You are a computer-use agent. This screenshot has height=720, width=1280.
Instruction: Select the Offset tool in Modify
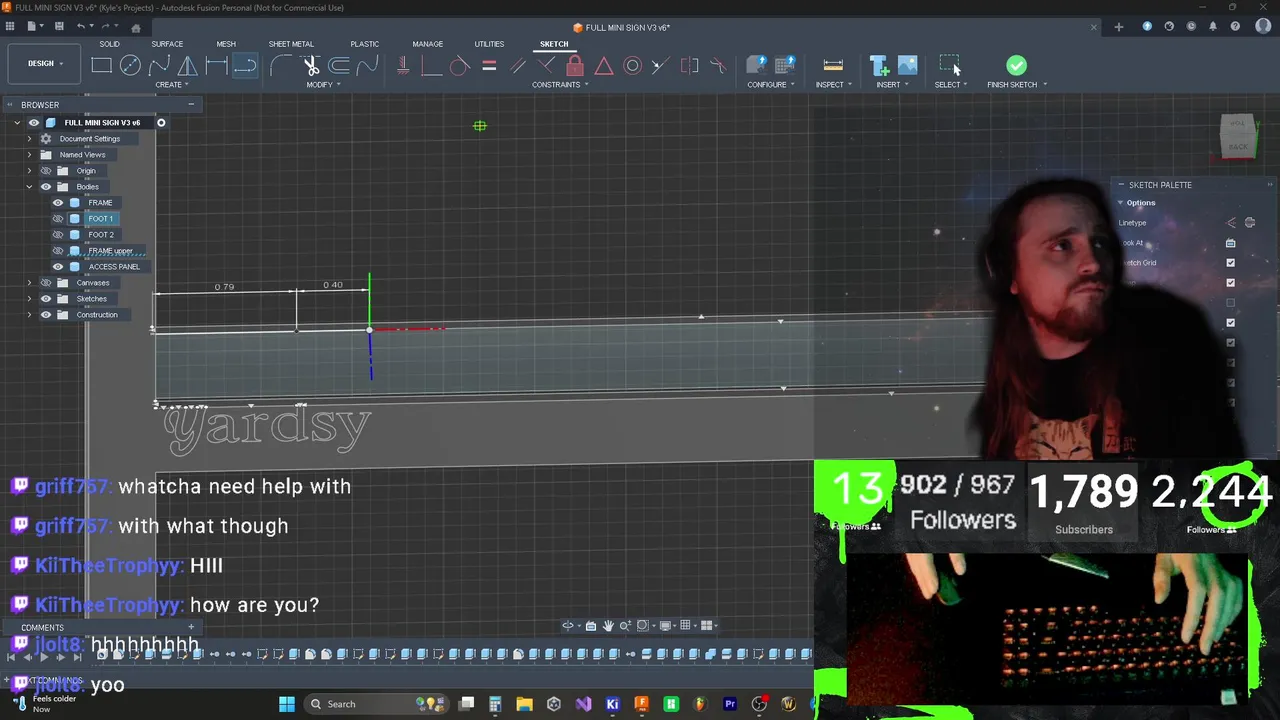click(x=340, y=66)
